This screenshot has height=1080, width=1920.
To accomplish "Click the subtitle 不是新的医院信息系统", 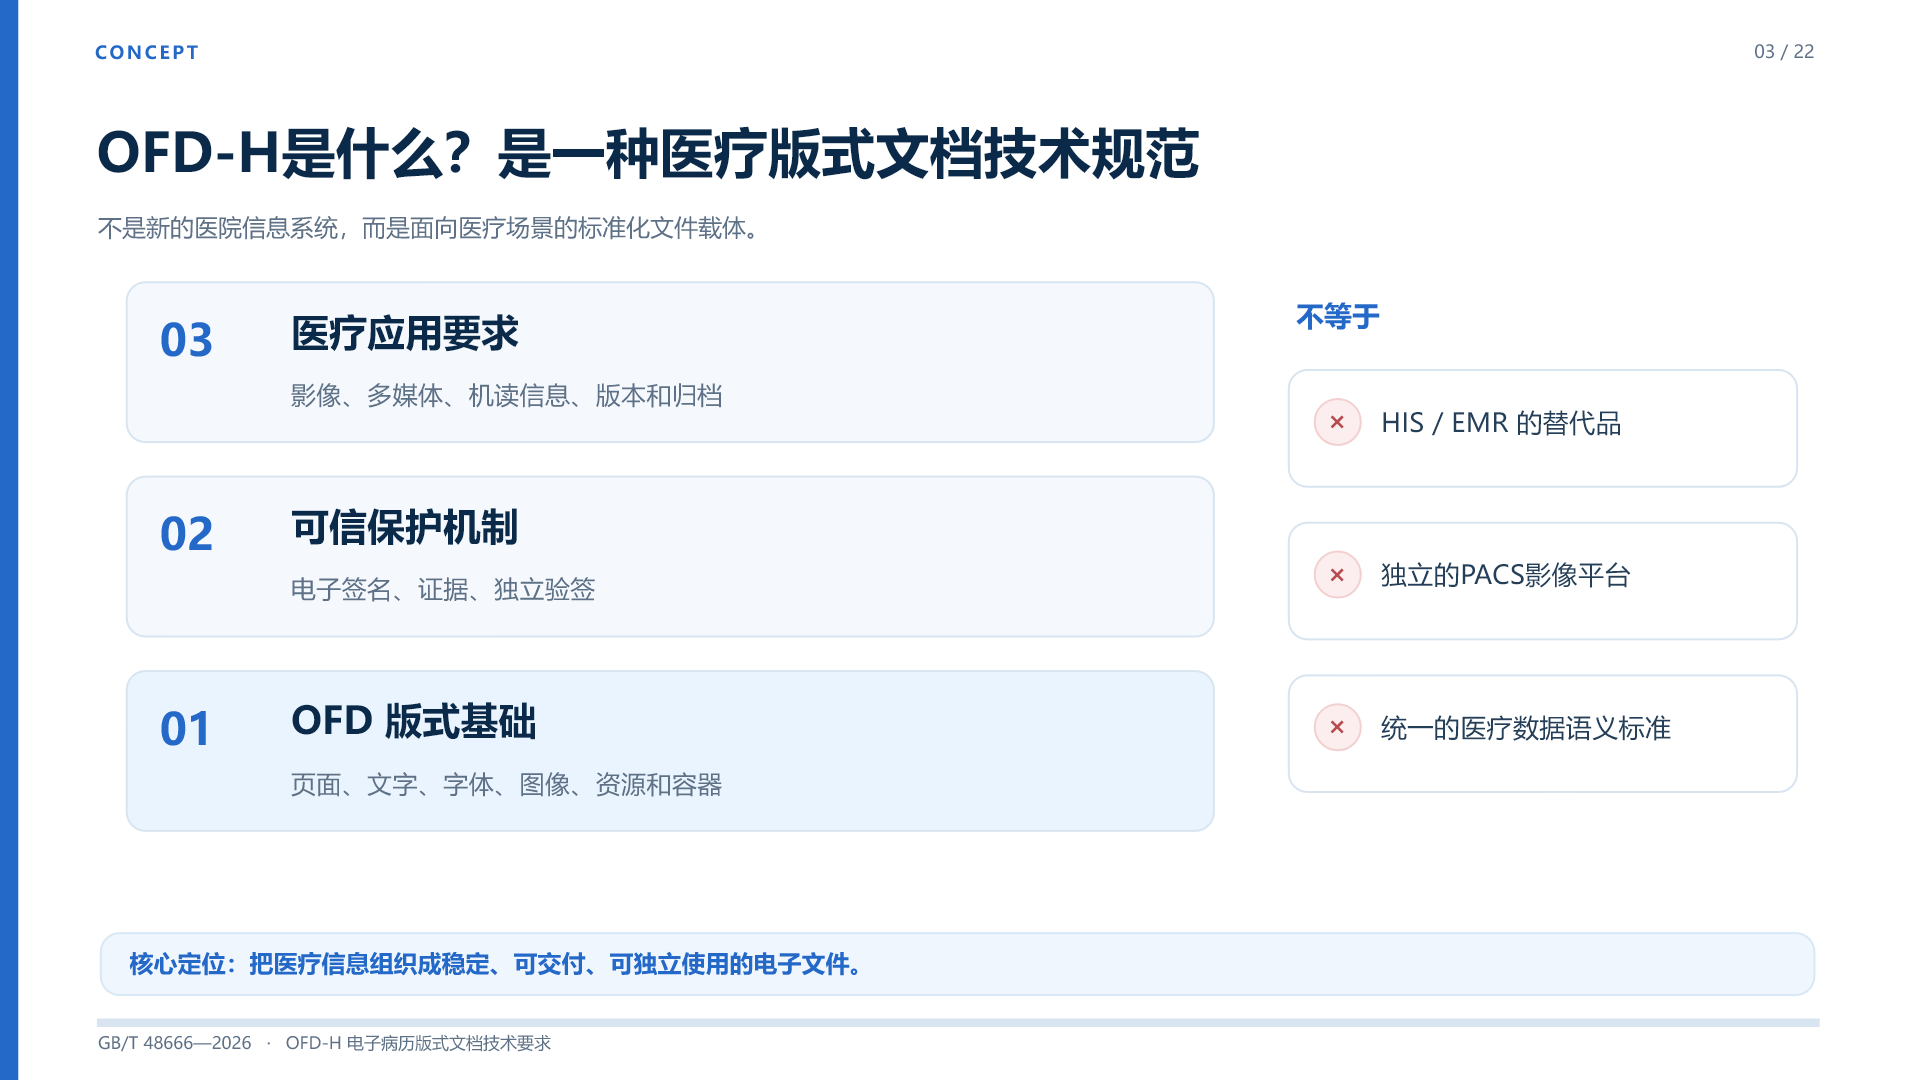I will 218,229.
